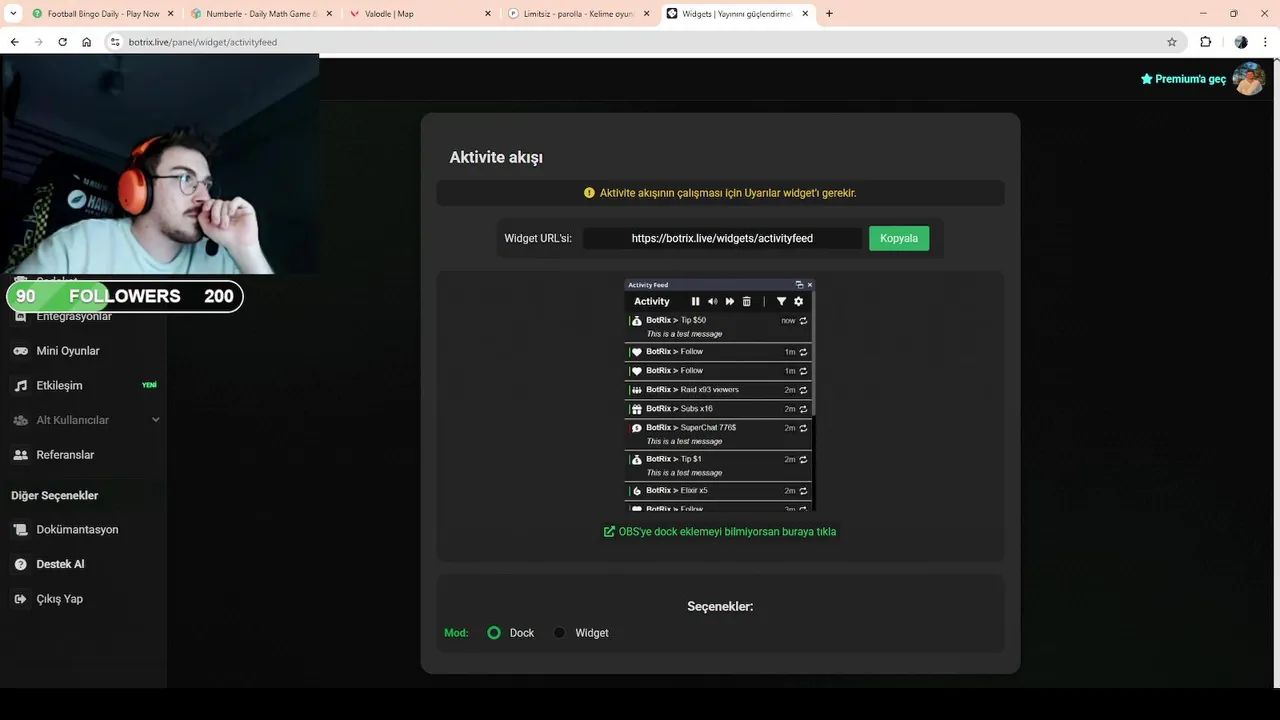Click the Seçenekler: heading text

pos(720,606)
